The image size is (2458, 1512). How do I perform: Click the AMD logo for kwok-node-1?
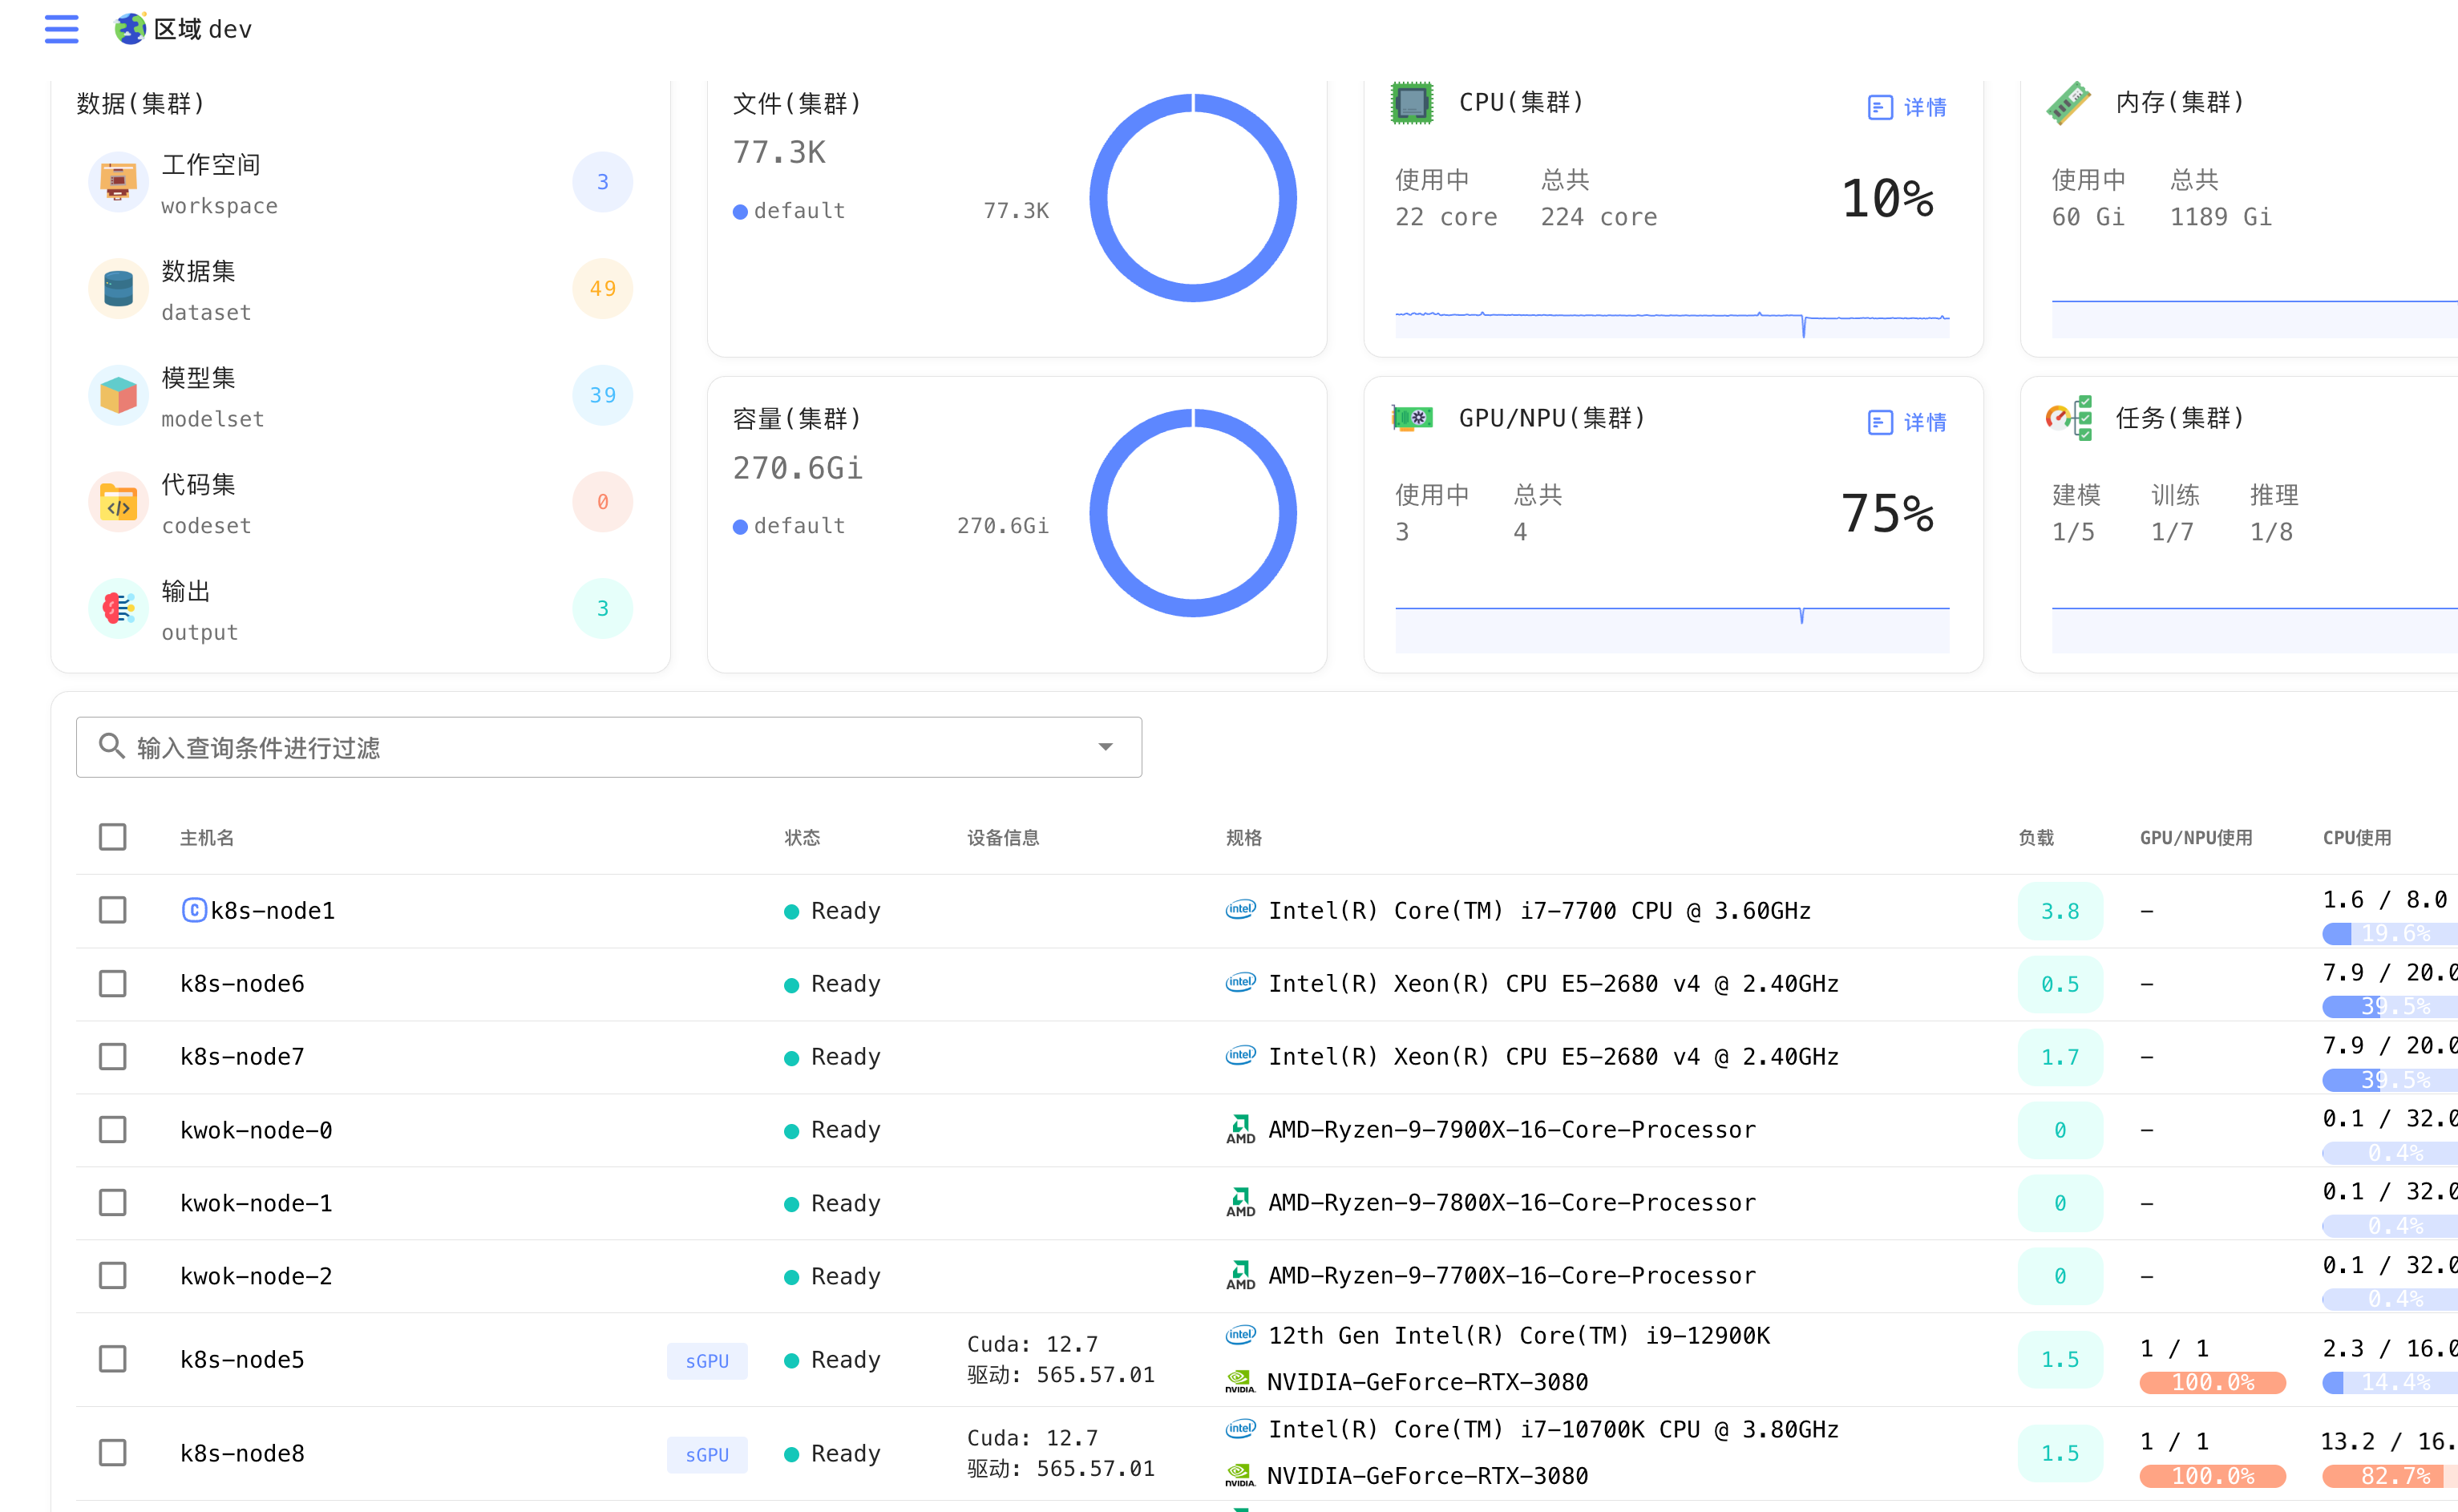pyautogui.click(x=1240, y=1202)
